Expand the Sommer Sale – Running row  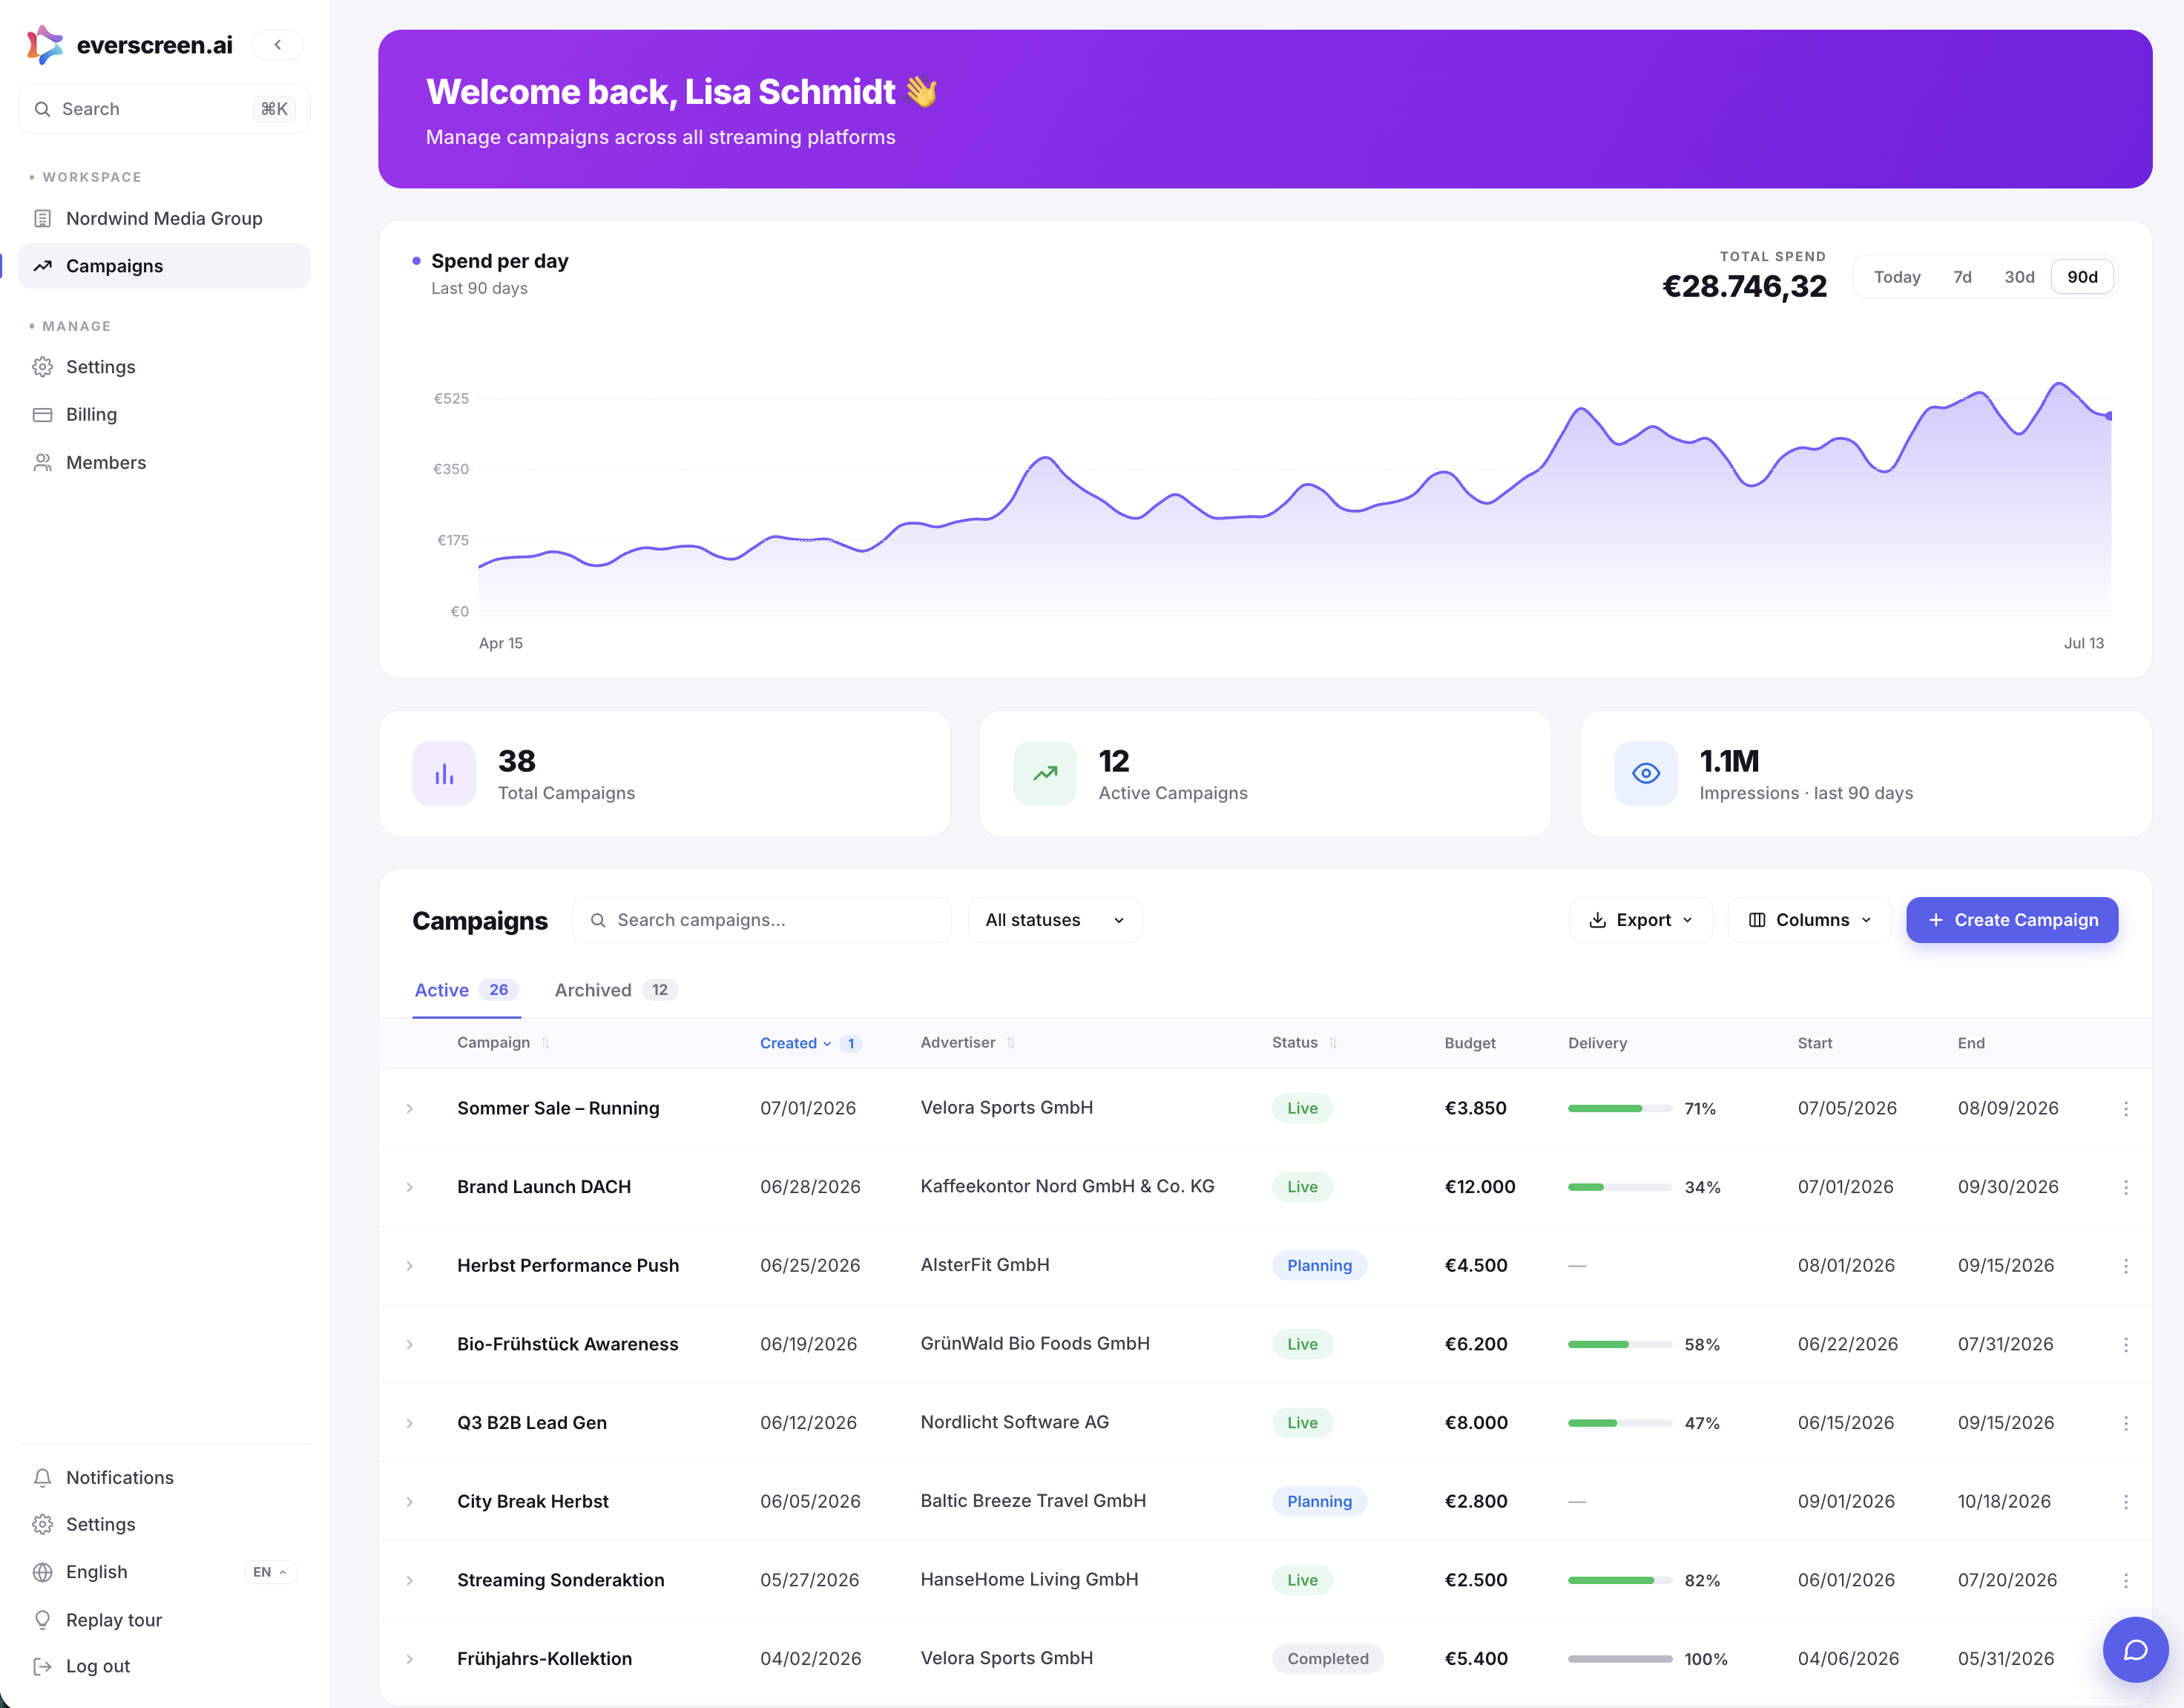(x=409, y=1108)
